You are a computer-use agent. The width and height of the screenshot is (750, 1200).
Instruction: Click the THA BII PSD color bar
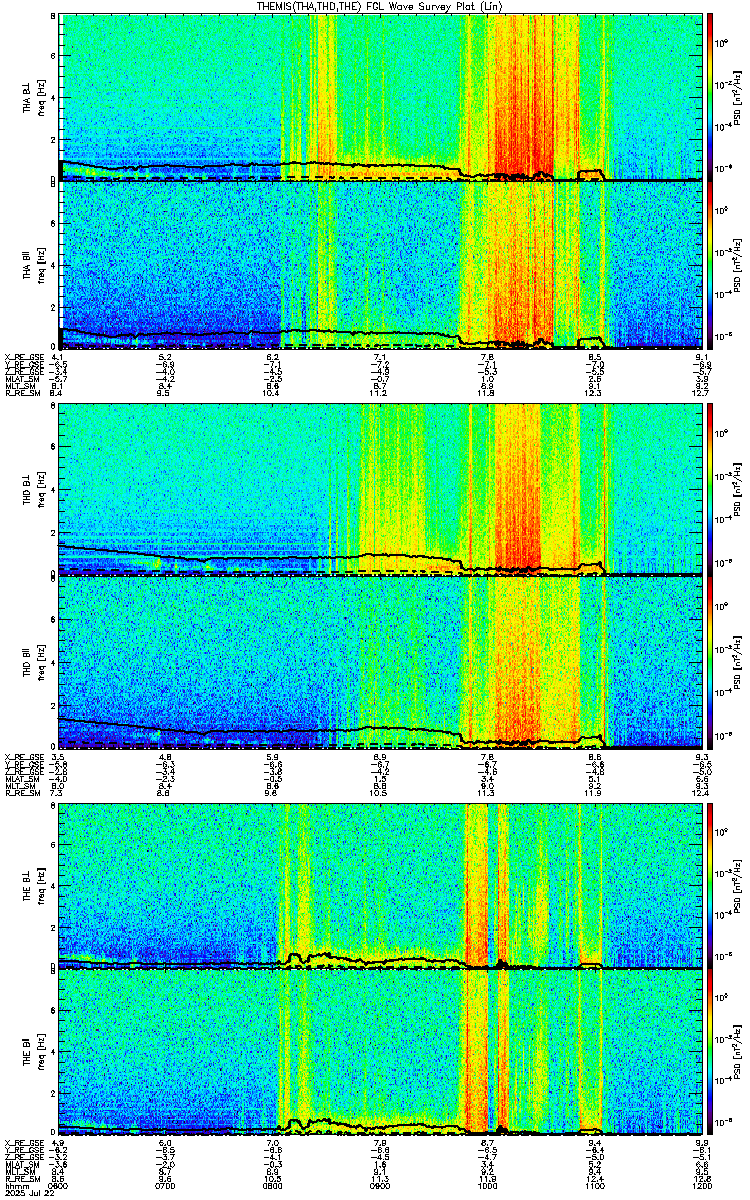[x=711, y=265]
